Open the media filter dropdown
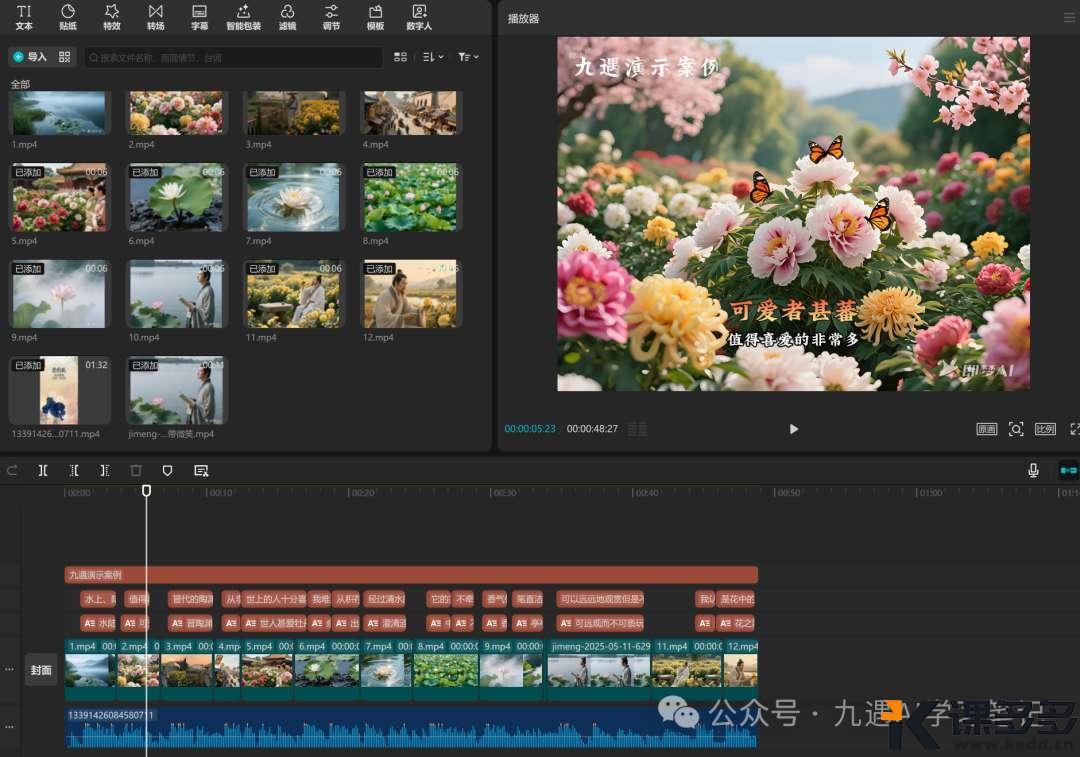The image size is (1080, 757). pyautogui.click(x=468, y=57)
